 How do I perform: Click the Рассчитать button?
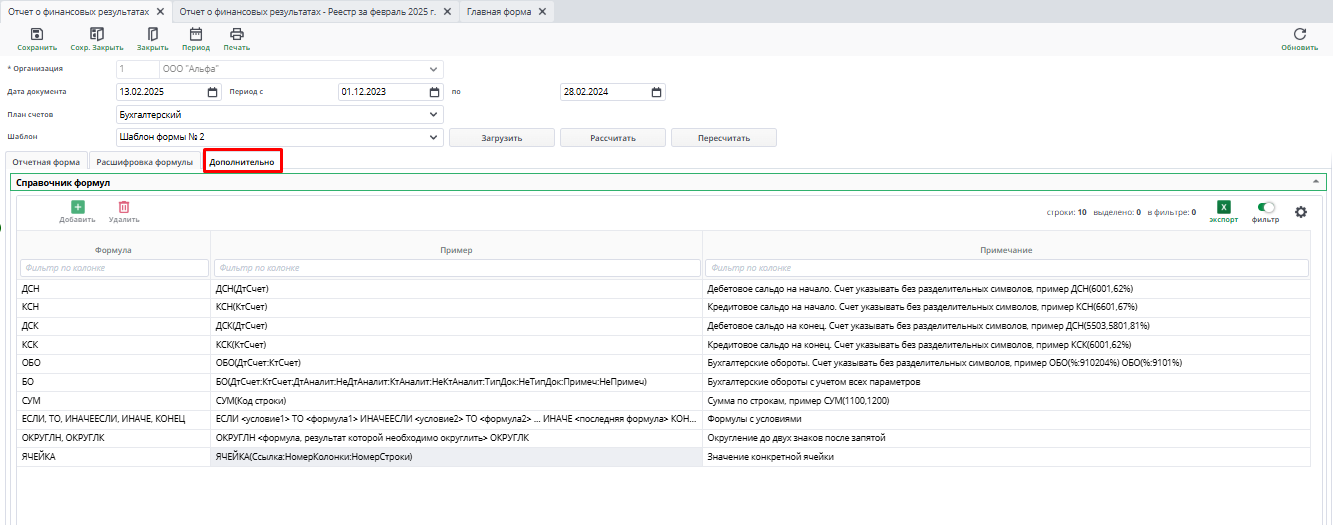coord(612,138)
